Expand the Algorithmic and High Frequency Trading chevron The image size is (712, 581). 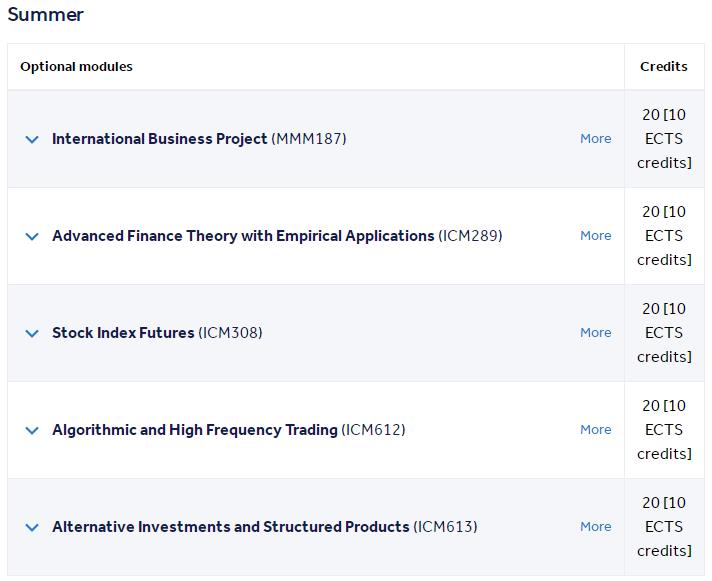32,430
